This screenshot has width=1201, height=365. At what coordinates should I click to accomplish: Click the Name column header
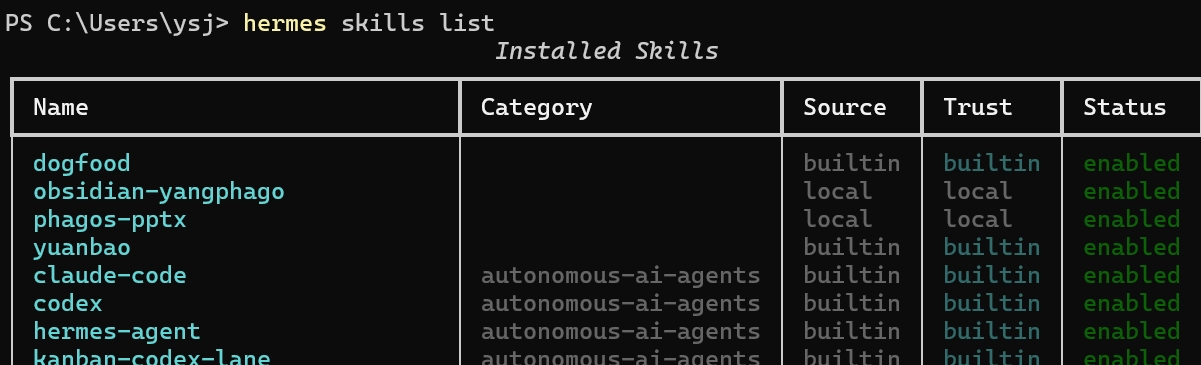point(61,107)
